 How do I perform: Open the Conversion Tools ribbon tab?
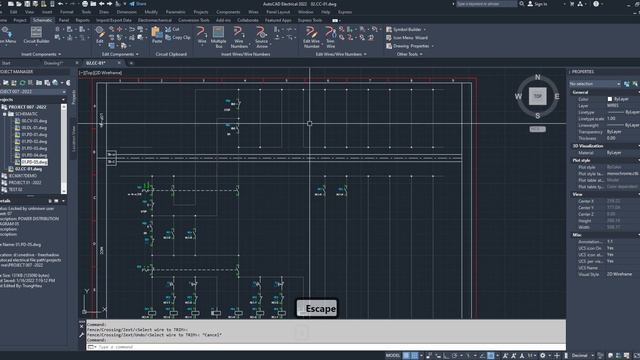point(193,20)
